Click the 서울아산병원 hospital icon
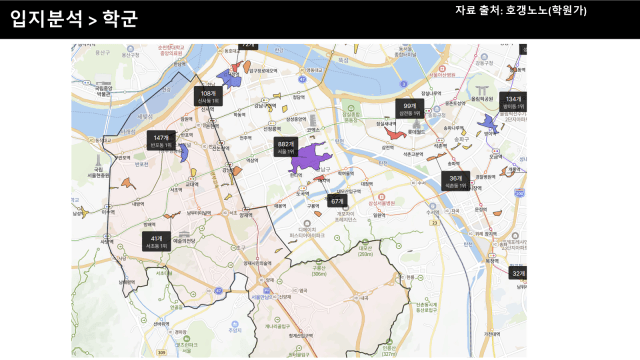The height and width of the screenshot is (360, 640). tap(442, 69)
